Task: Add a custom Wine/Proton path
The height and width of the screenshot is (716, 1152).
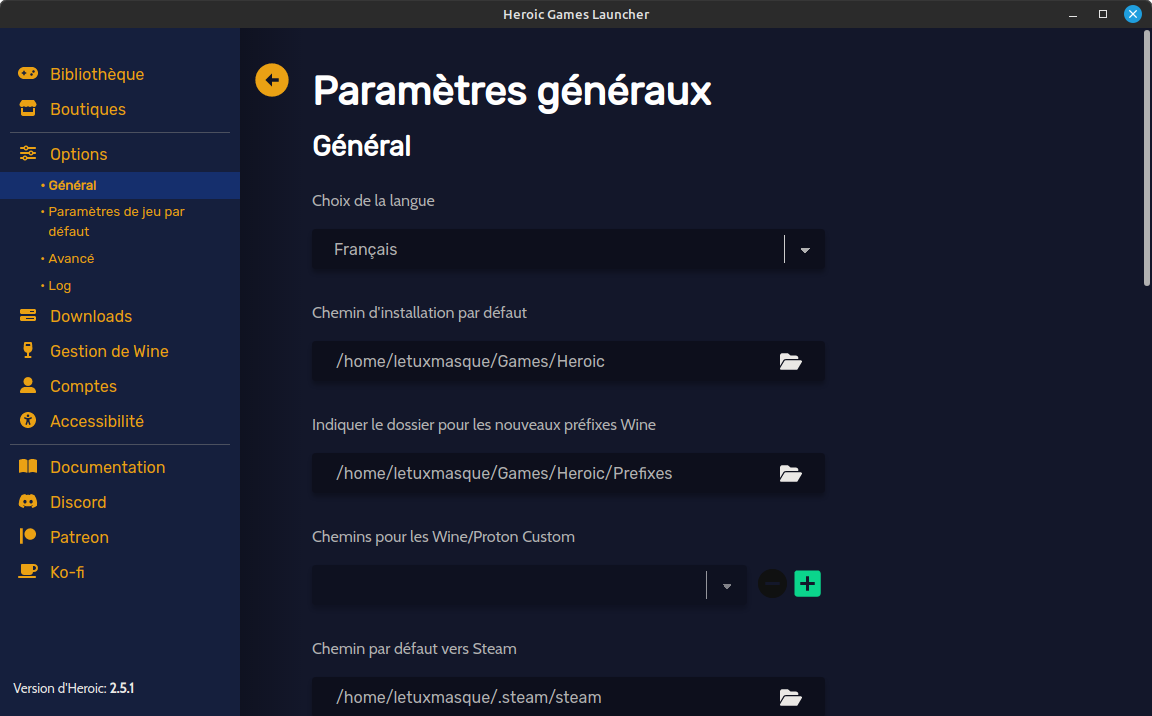Action: 807,584
